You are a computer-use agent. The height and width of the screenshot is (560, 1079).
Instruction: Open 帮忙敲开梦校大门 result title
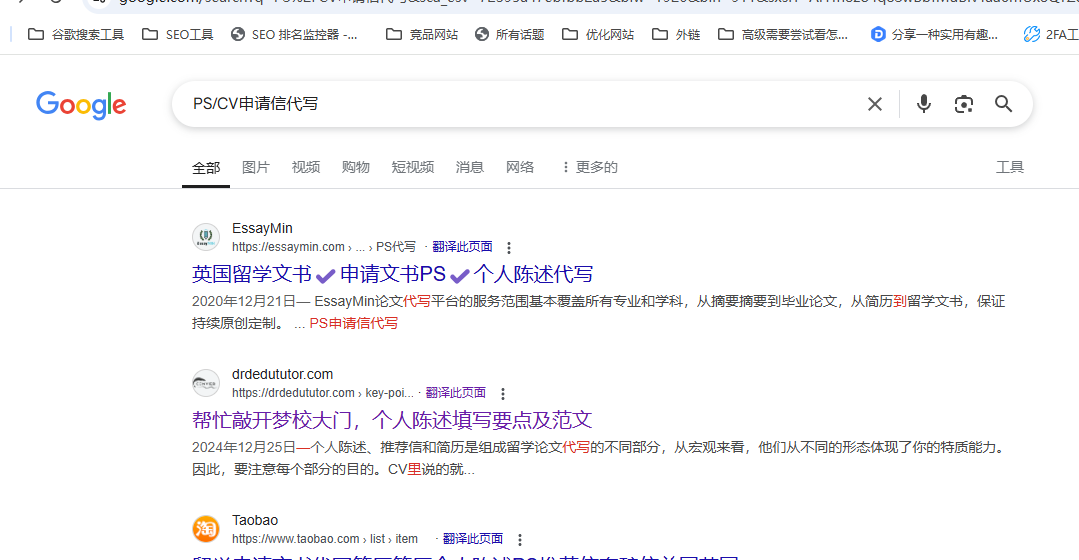tap(392, 420)
